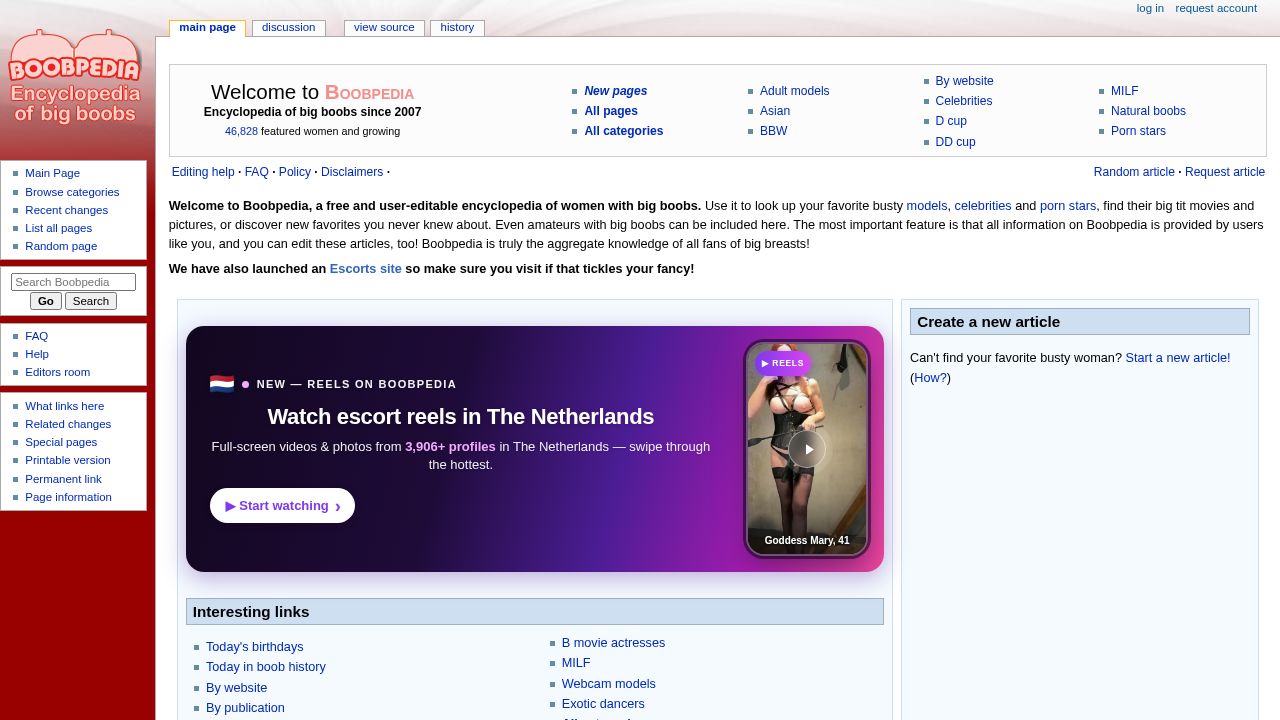Click the Escorts site link
Viewport: 1280px width, 720px height.
[366, 269]
